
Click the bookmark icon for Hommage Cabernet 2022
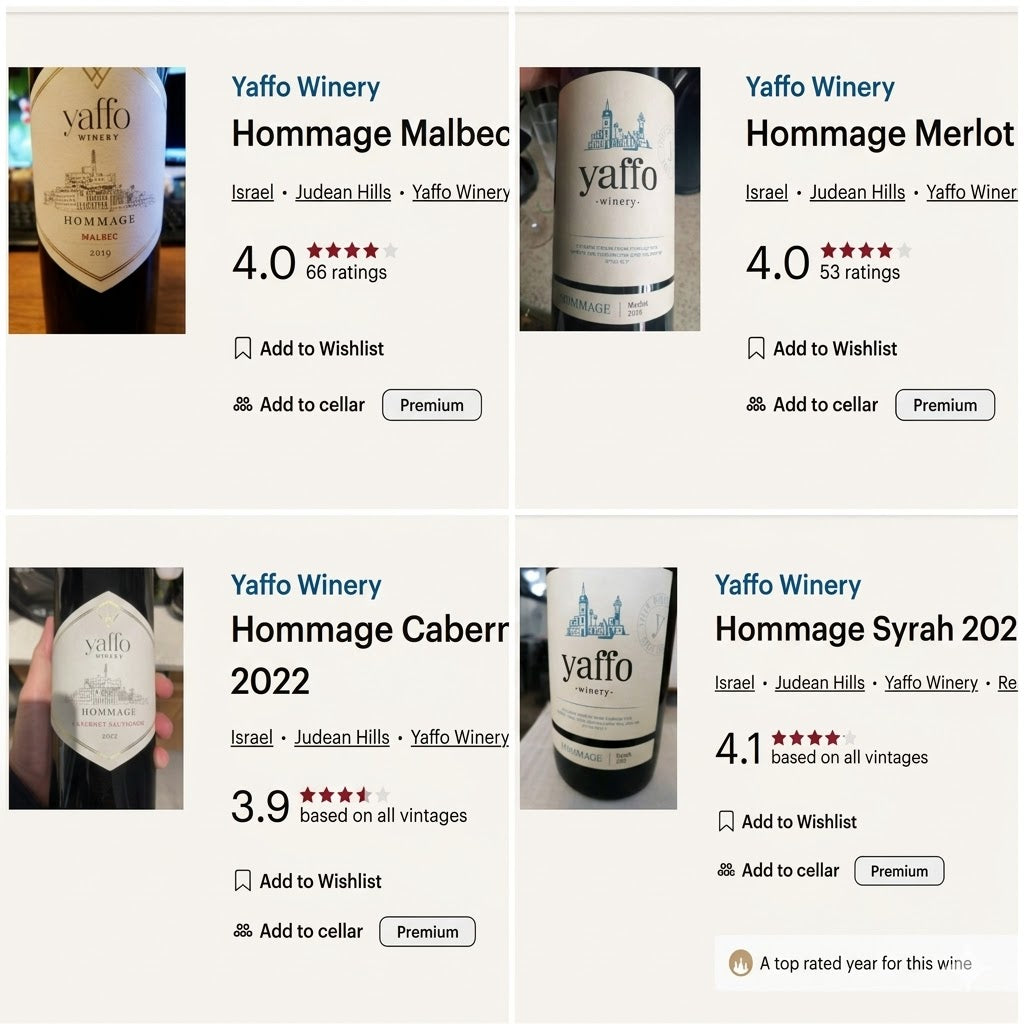tap(242, 881)
